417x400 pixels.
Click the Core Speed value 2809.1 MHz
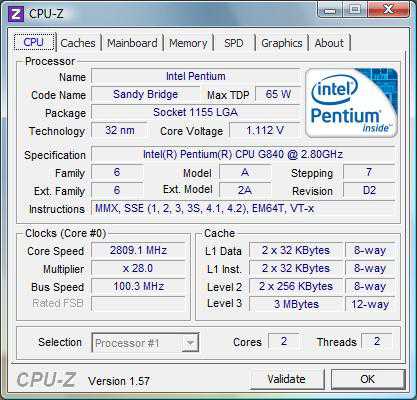[x=138, y=250]
